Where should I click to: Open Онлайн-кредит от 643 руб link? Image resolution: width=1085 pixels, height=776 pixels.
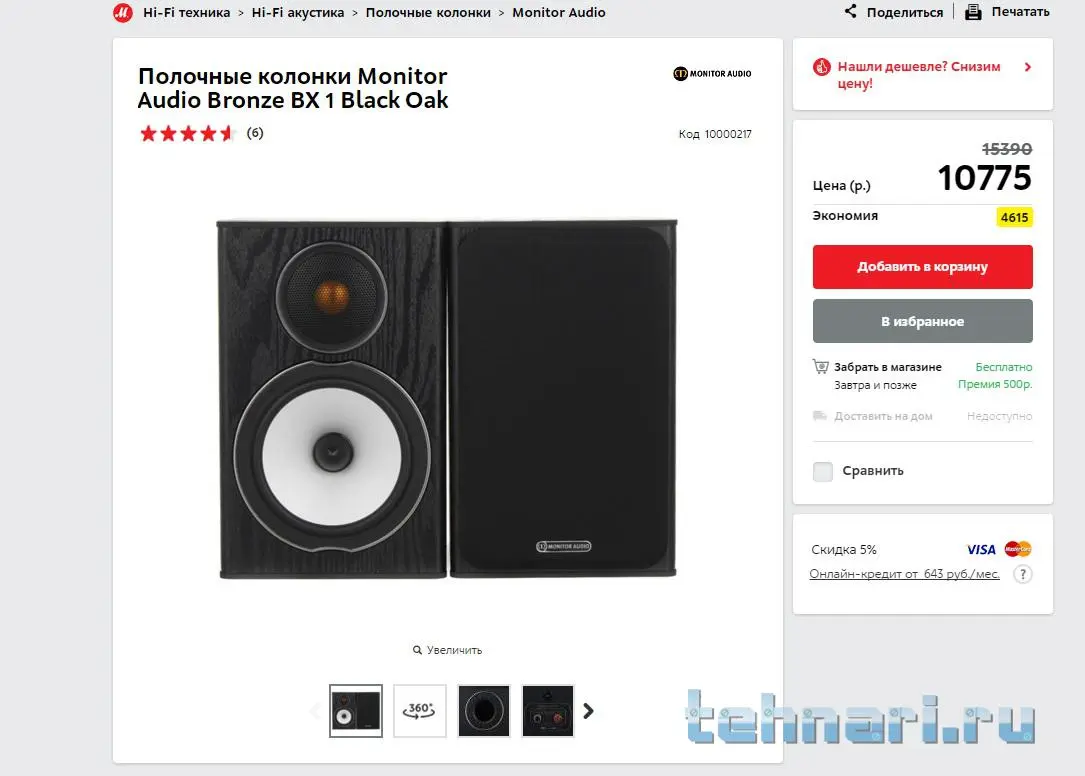tap(904, 574)
